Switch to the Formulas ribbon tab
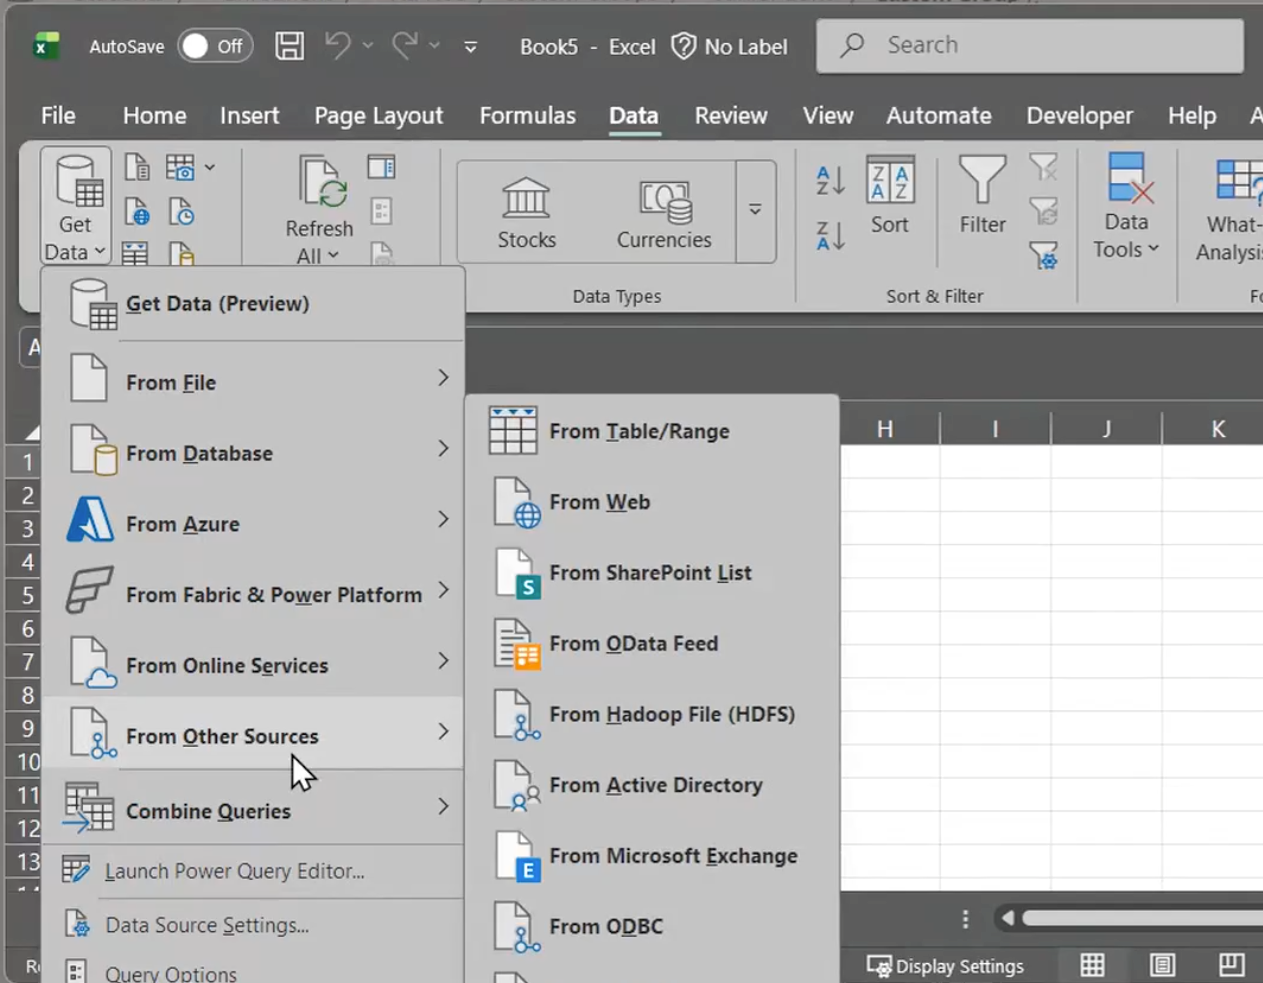1263x983 pixels. point(527,116)
